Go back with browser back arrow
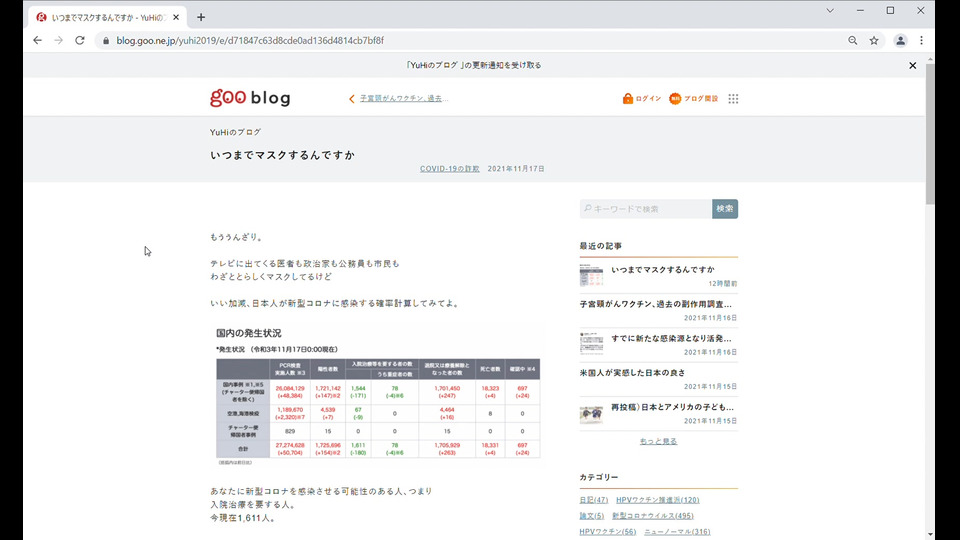Image resolution: width=960 pixels, height=540 pixels. click(37, 40)
